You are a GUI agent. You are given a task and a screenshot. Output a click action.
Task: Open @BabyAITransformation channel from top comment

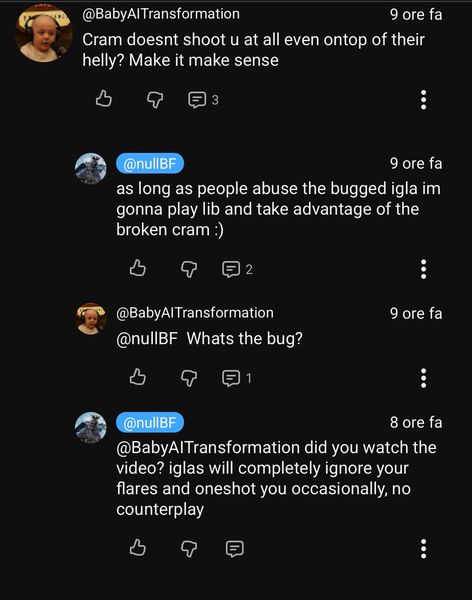click(x=161, y=14)
